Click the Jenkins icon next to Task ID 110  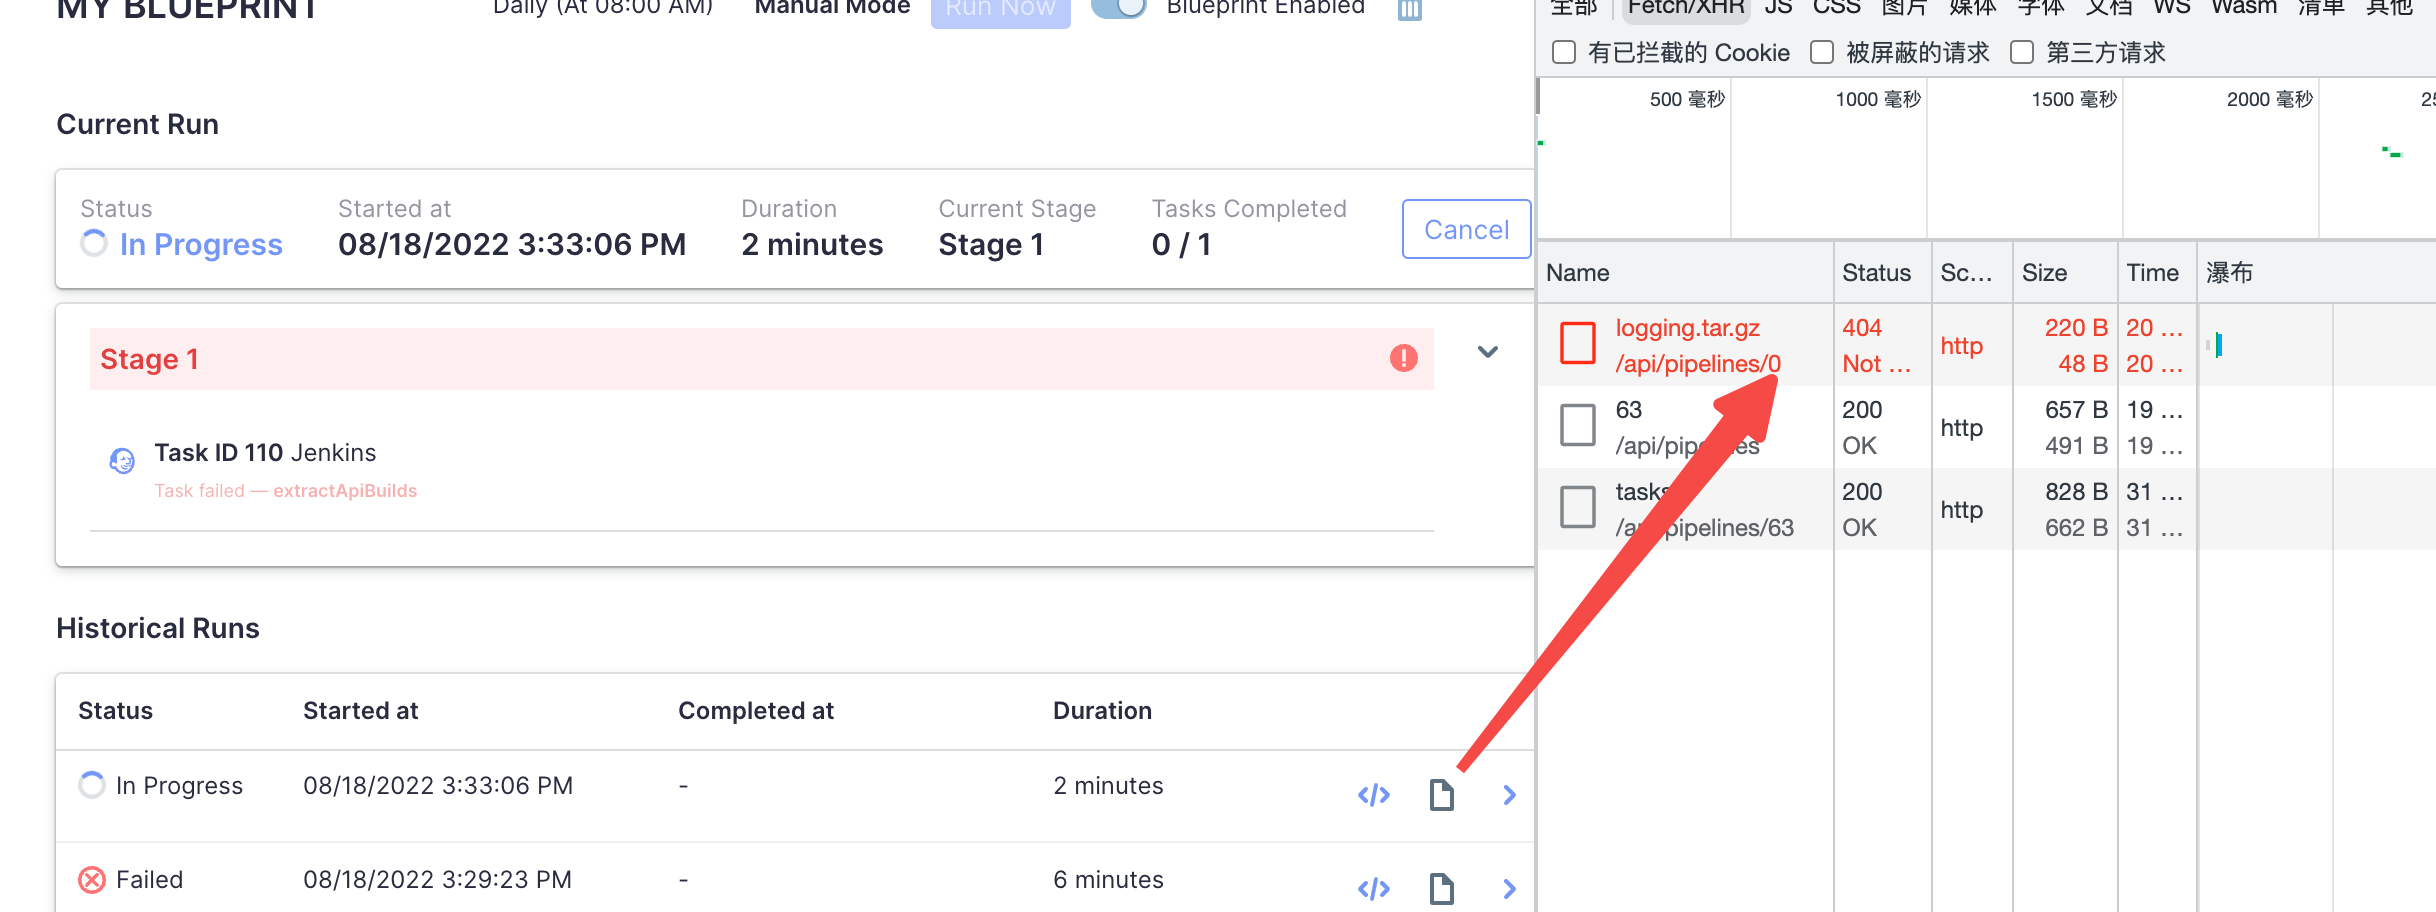click(x=121, y=460)
